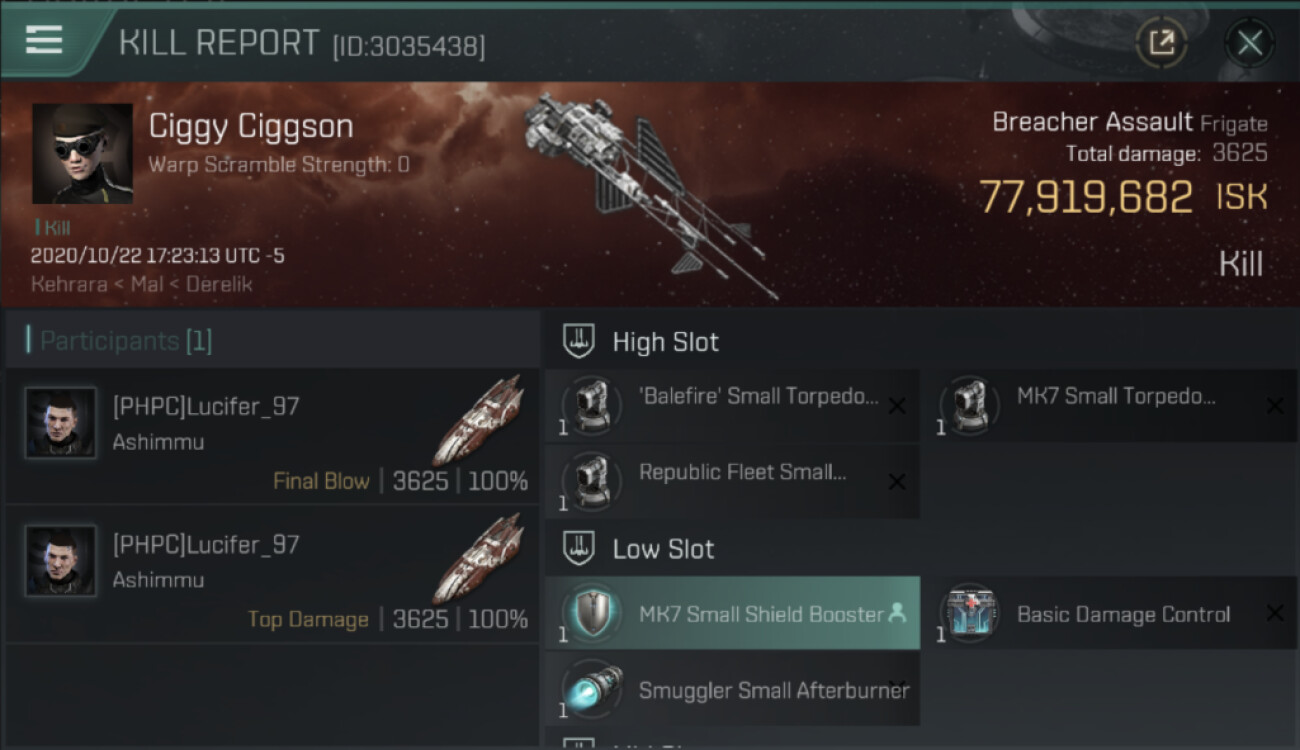1300x750 pixels.
Task: Select the MK7 Small Torpedo module icon
Action: click(x=969, y=404)
